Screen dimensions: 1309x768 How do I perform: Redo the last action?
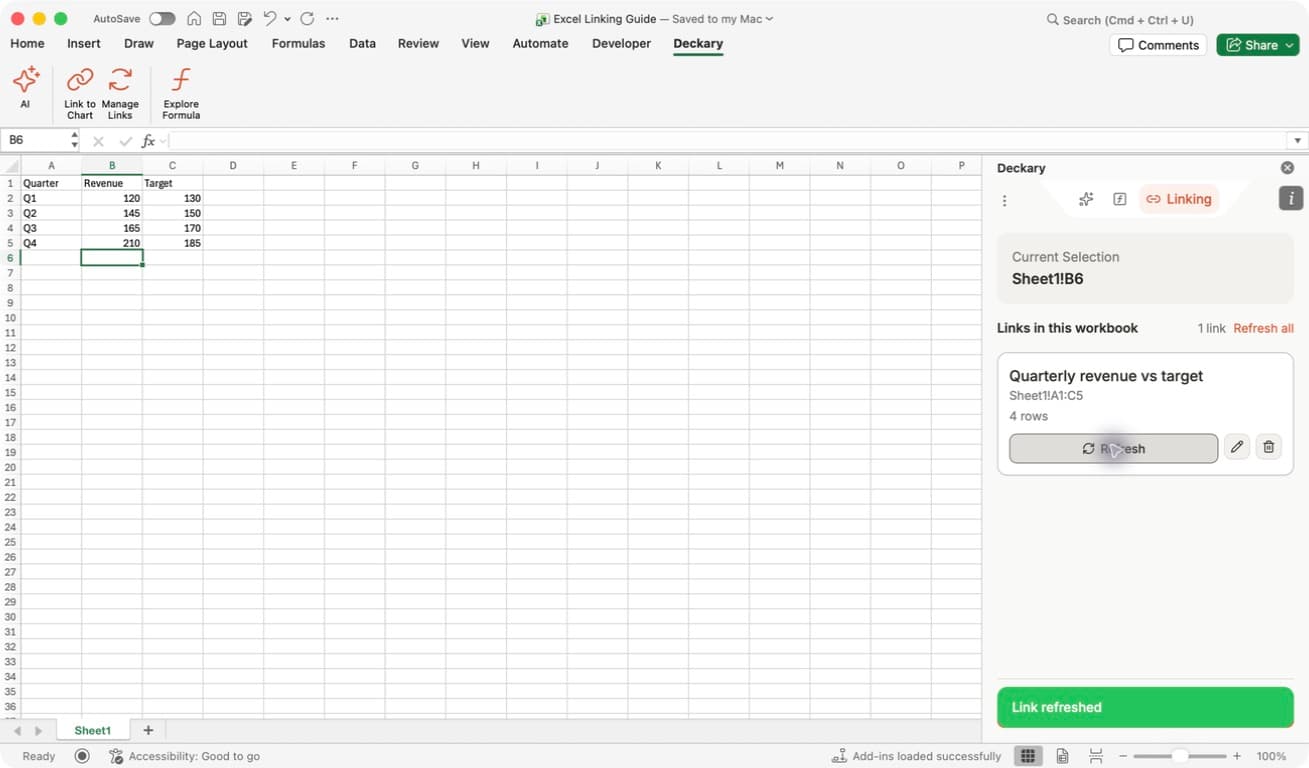tap(307, 19)
